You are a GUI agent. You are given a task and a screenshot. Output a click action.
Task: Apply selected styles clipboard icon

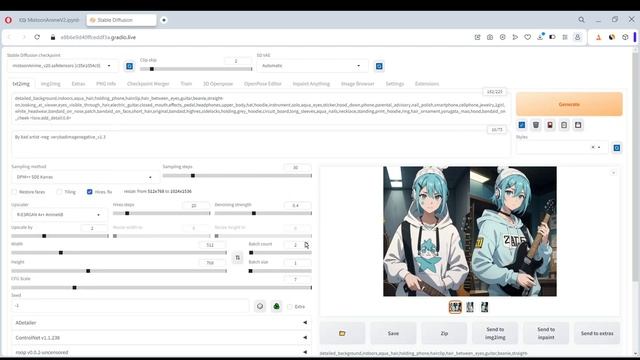tap(564, 125)
